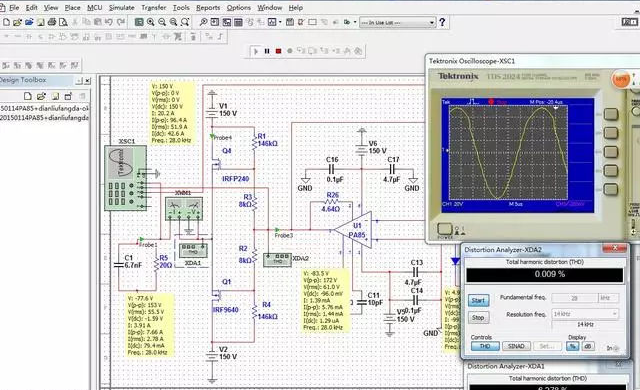Click Start button in Distortion Analyzer-XDA2

(x=478, y=301)
